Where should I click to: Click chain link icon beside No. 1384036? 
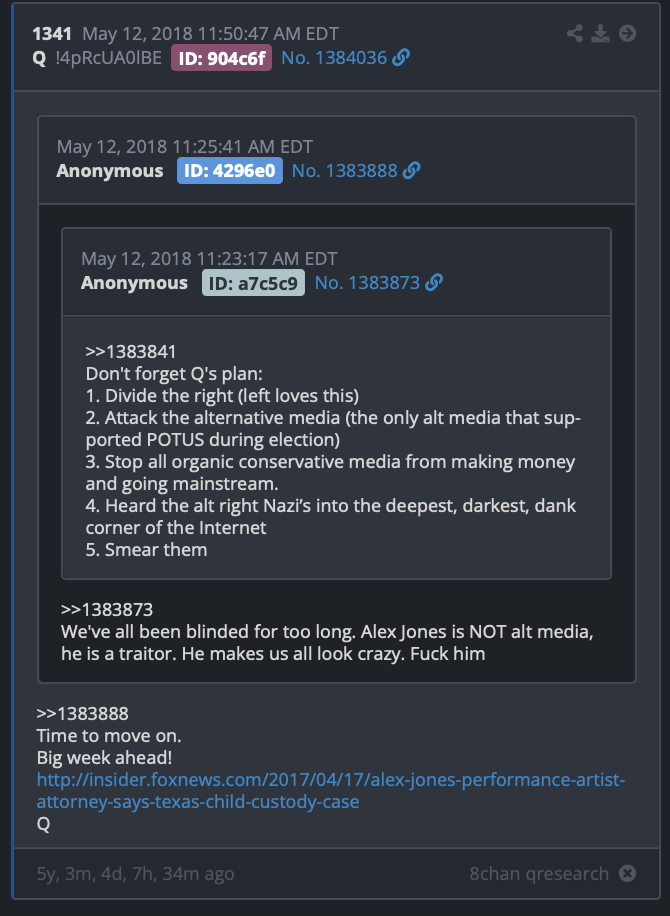pyautogui.click(x=401, y=57)
